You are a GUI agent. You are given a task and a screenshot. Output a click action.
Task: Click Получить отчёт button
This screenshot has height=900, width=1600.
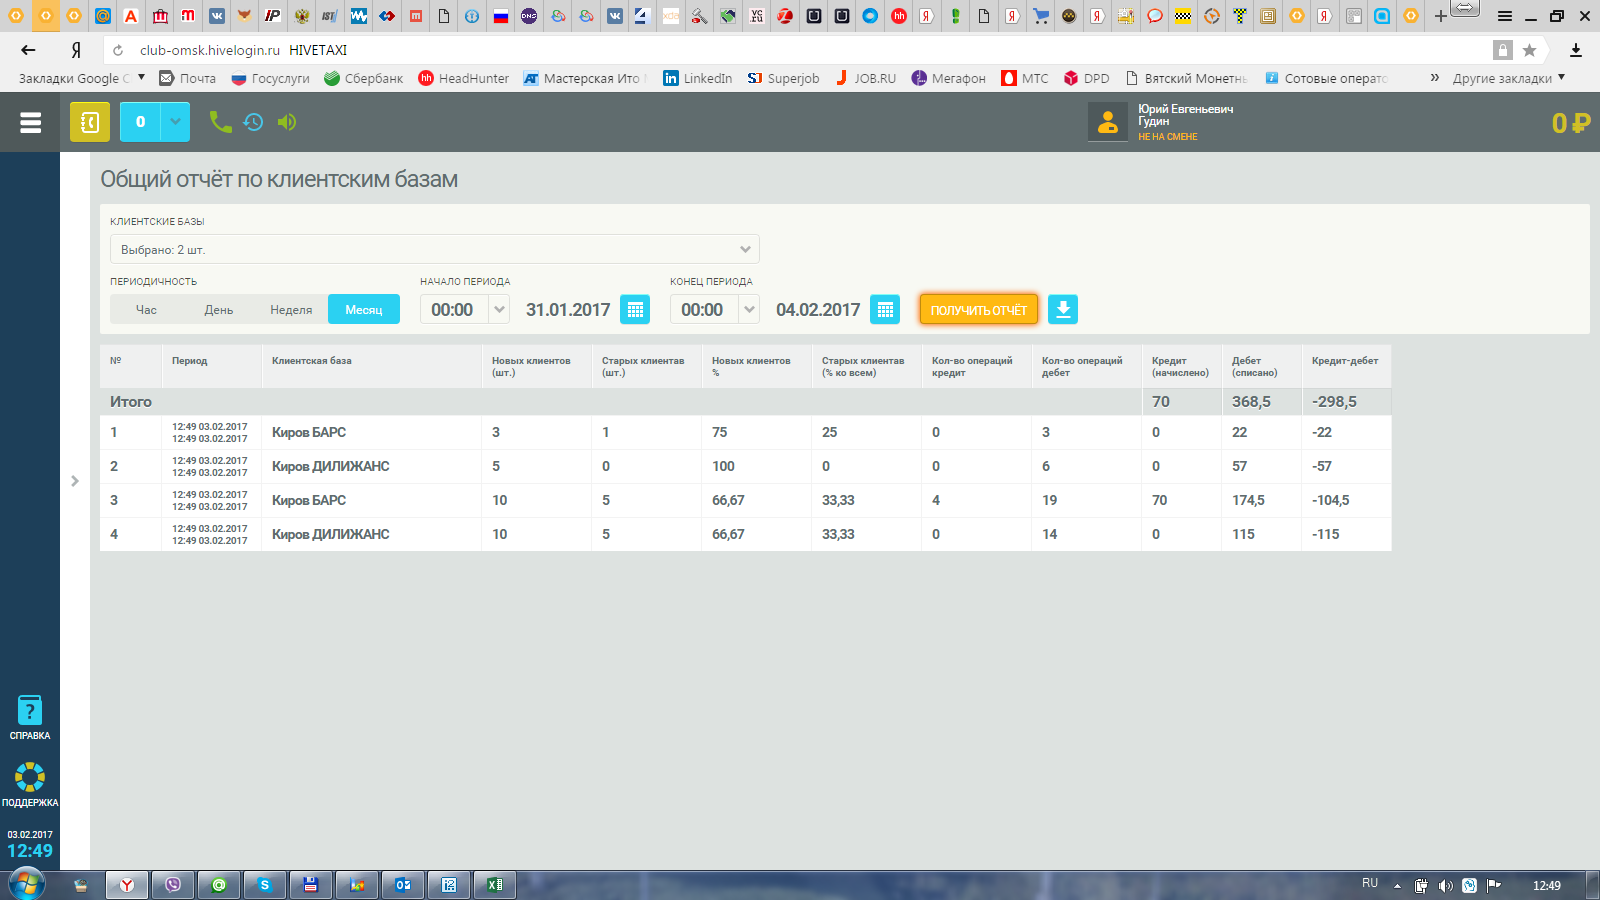click(x=979, y=310)
